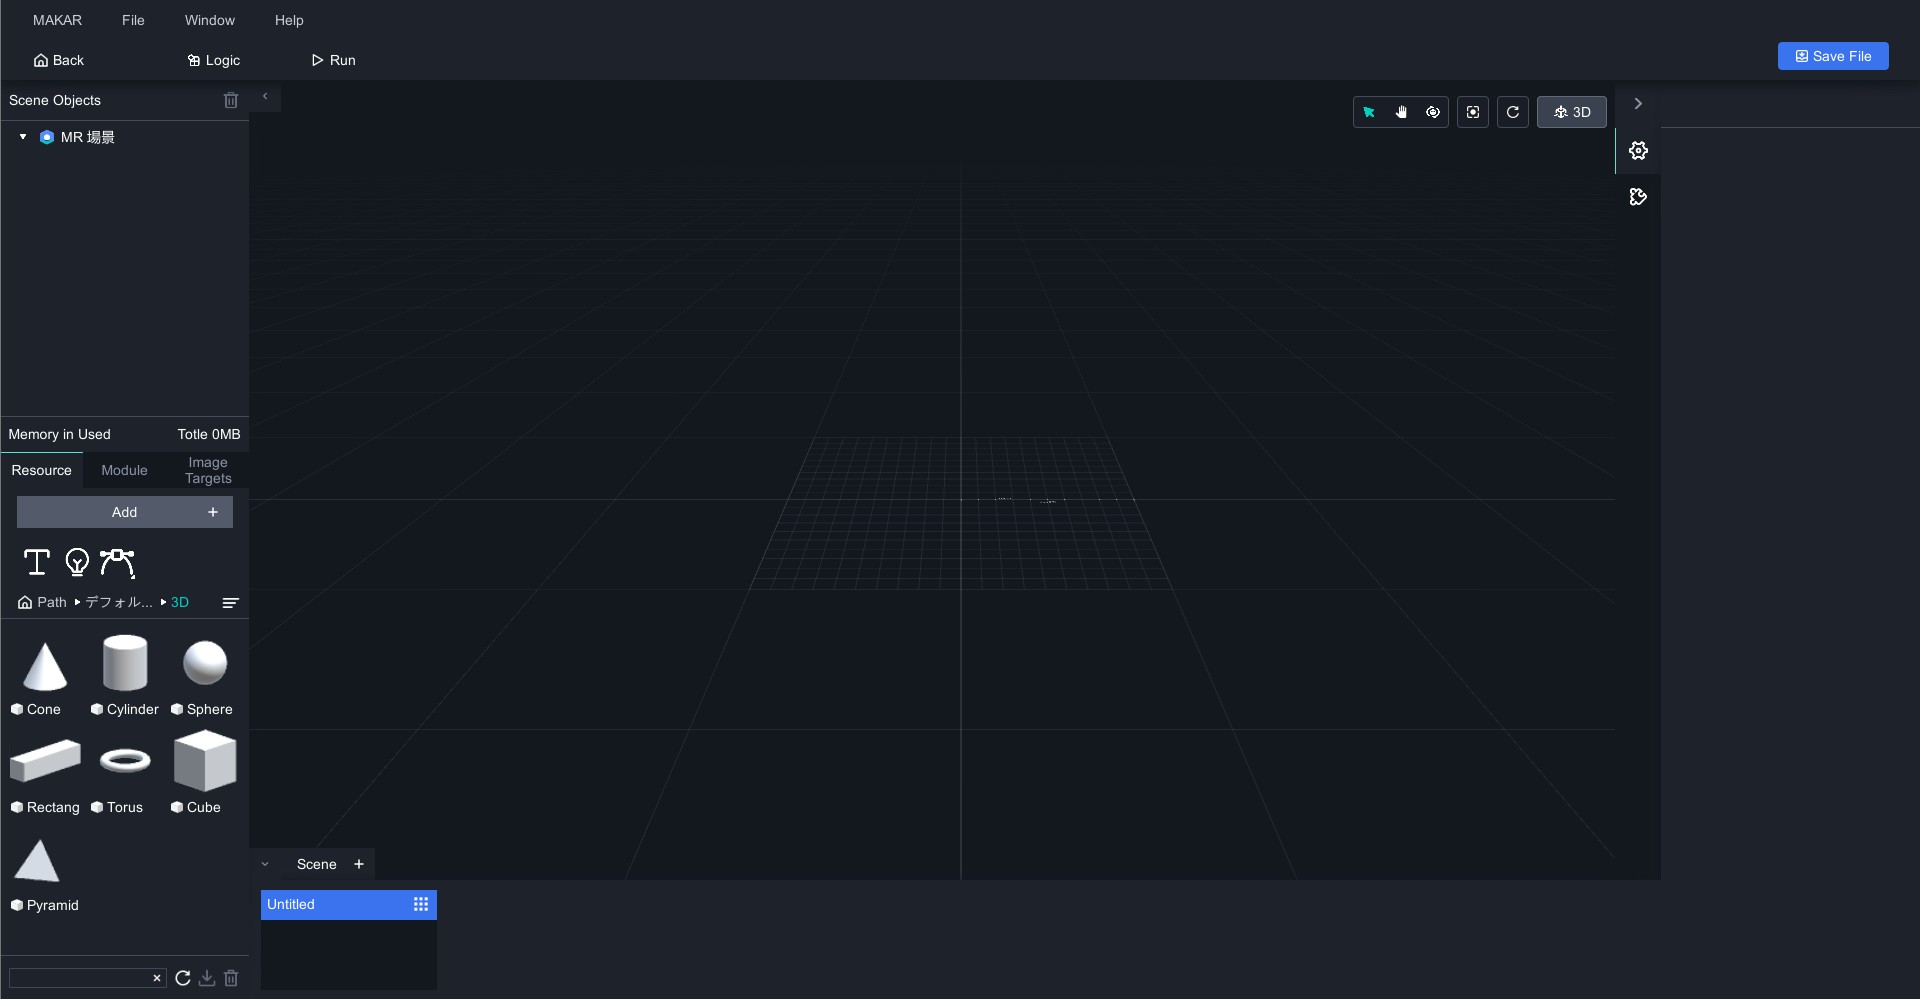Click the focus object icon
The height and width of the screenshot is (999, 1920).
(1473, 112)
